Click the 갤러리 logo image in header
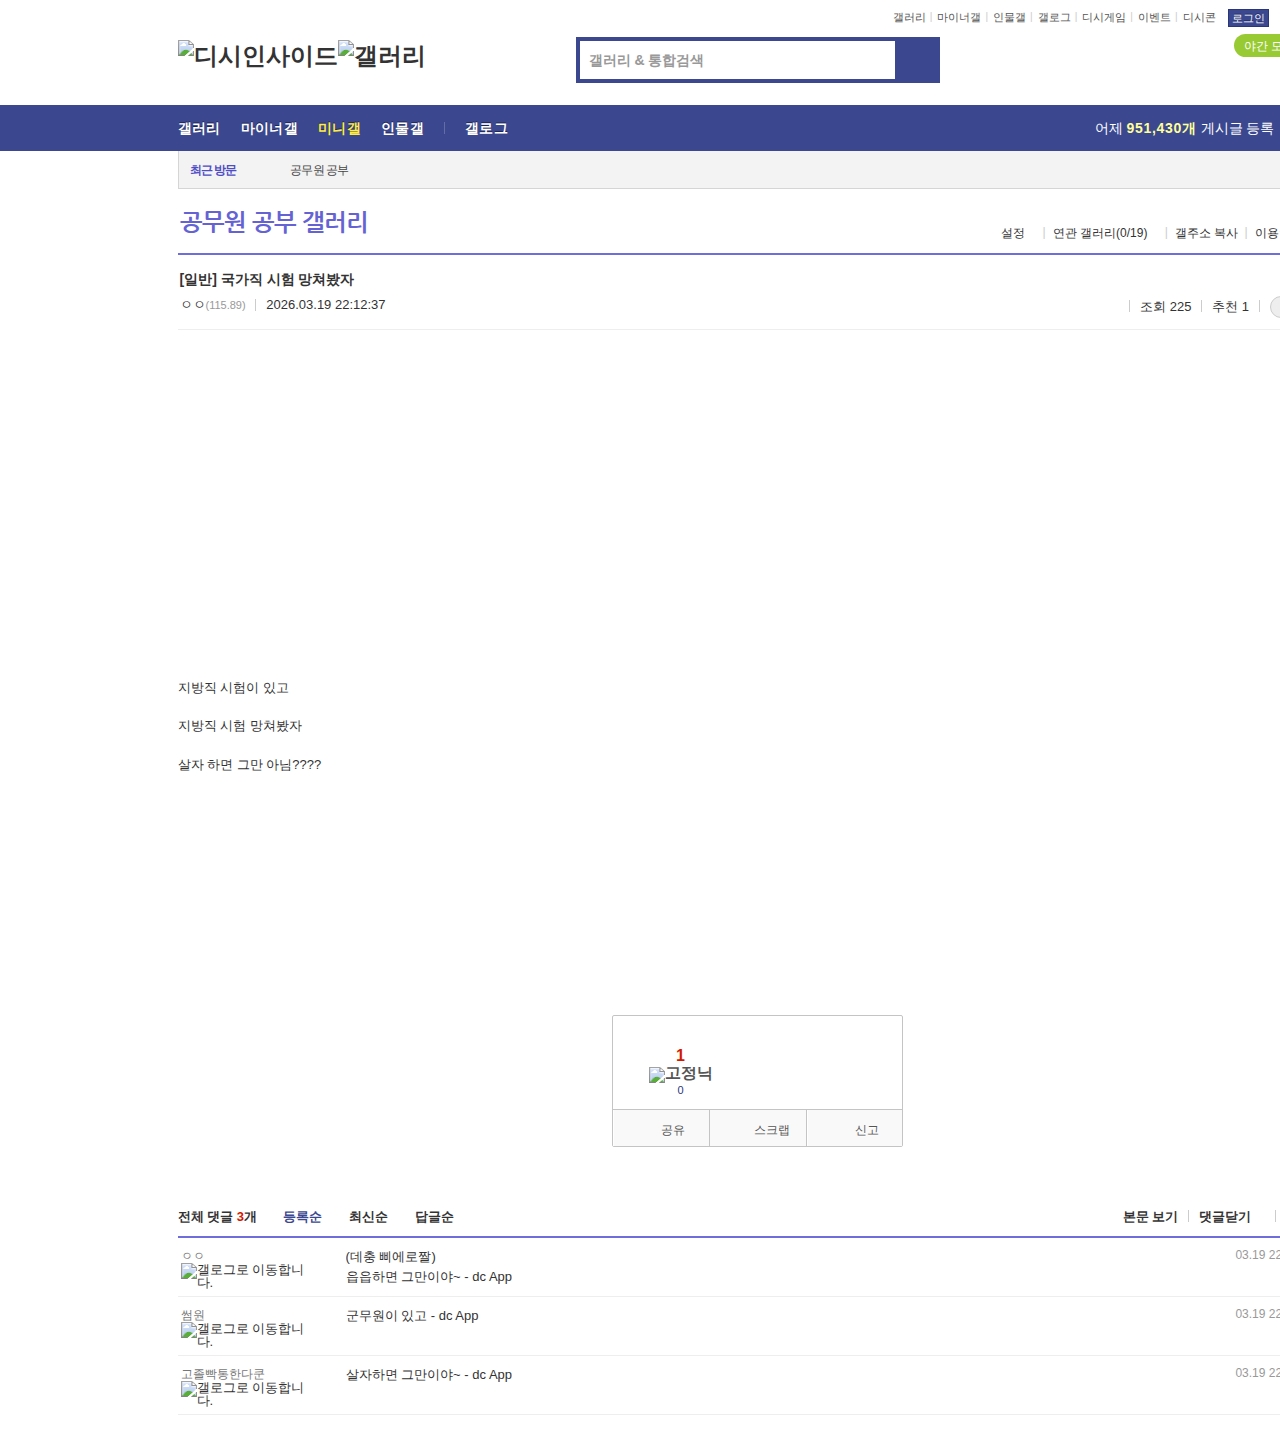The height and width of the screenshot is (1439, 1280). tap(381, 56)
